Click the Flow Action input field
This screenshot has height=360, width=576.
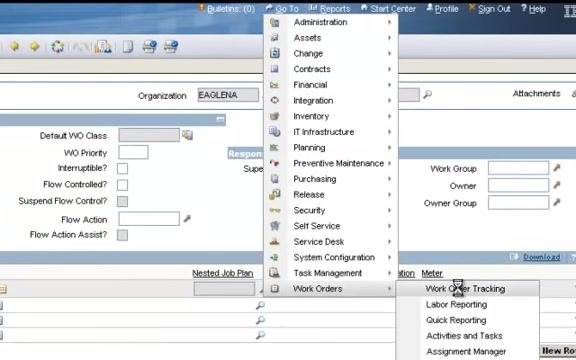click(149, 219)
